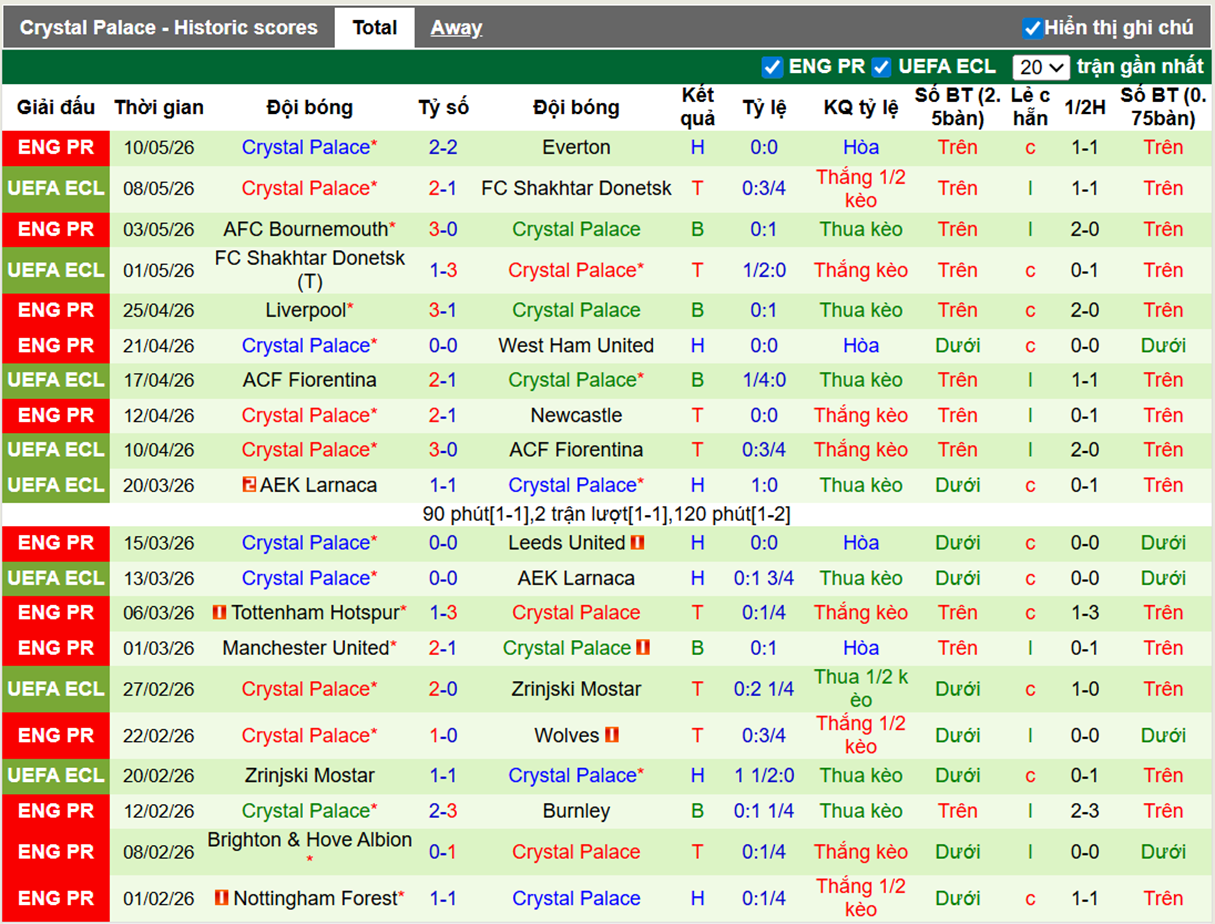The height and width of the screenshot is (924, 1215).
Task: Click the odds 0:1 3/4 in AEK Larnaca row
Action: [x=764, y=578]
